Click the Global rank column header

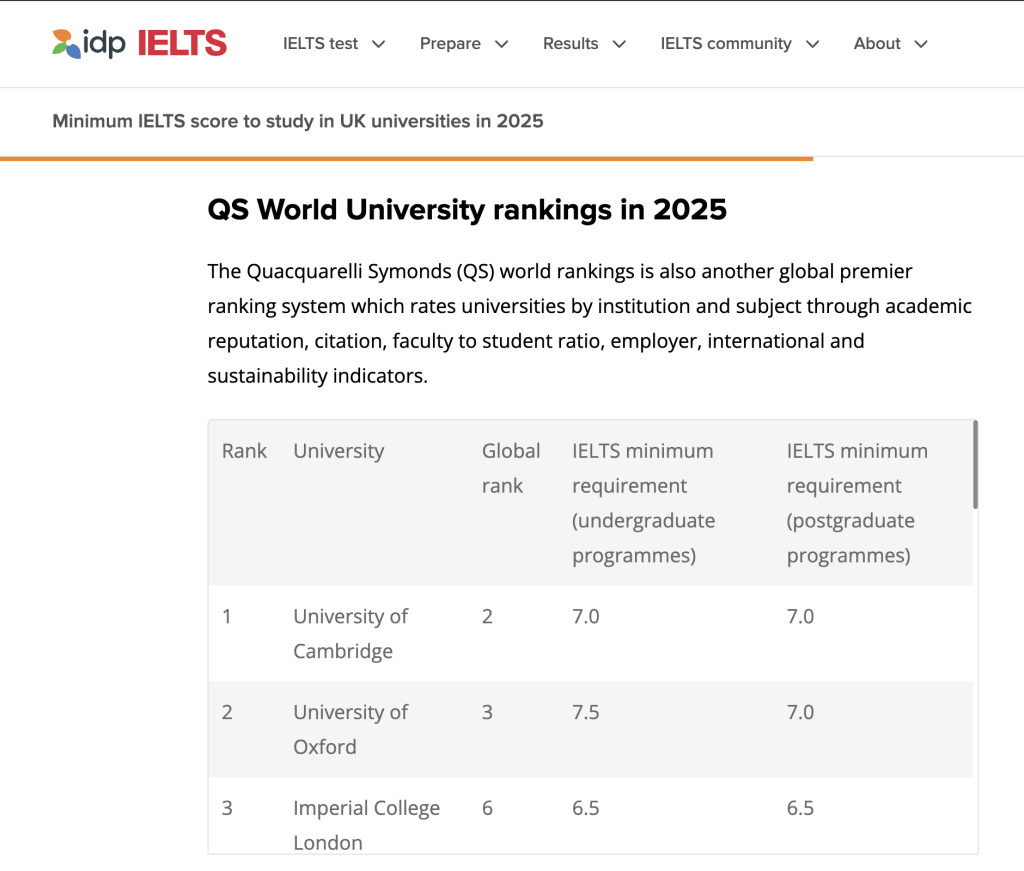(x=511, y=468)
